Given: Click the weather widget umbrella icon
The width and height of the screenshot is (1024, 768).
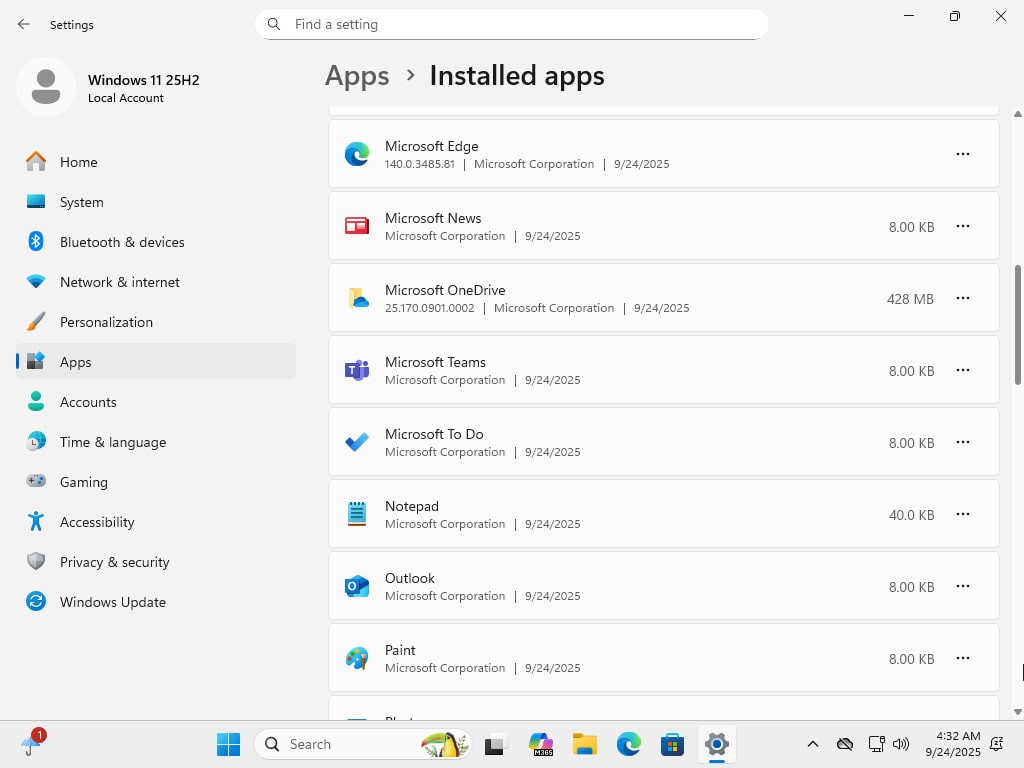Looking at the screenshot, I should pyautogui.click(x=31, y=744).
